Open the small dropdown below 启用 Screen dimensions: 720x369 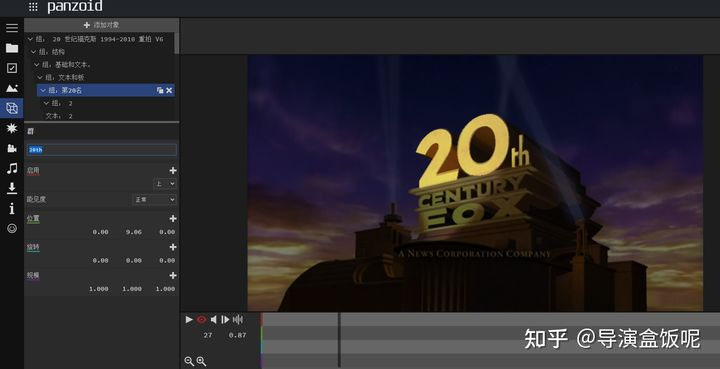coord(164,184)
